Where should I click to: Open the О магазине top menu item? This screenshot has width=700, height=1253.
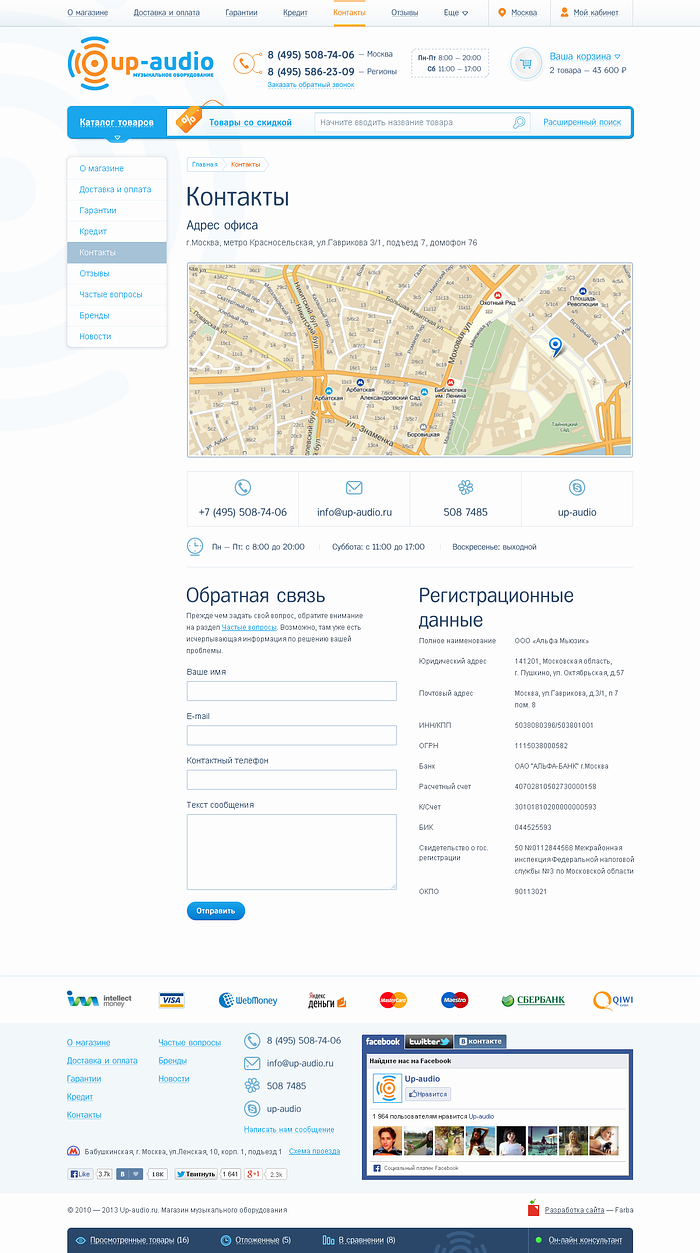(88, 13)
